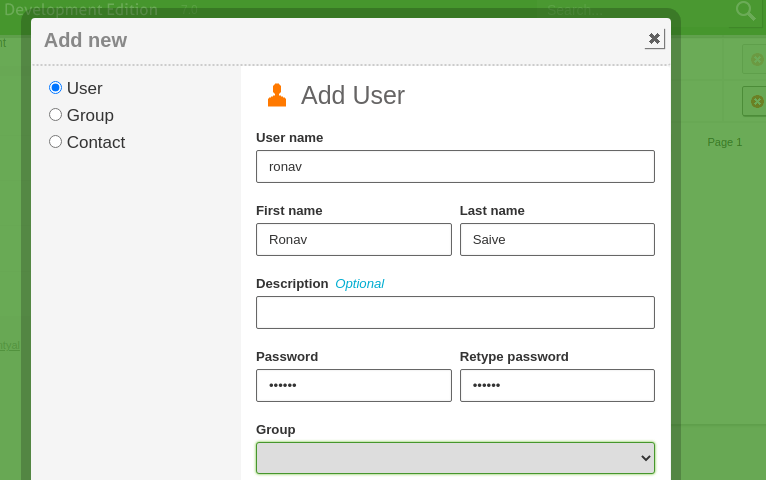Screen dimensions: 766x480
Task: Select the User radio option
Action: [56, 88]
